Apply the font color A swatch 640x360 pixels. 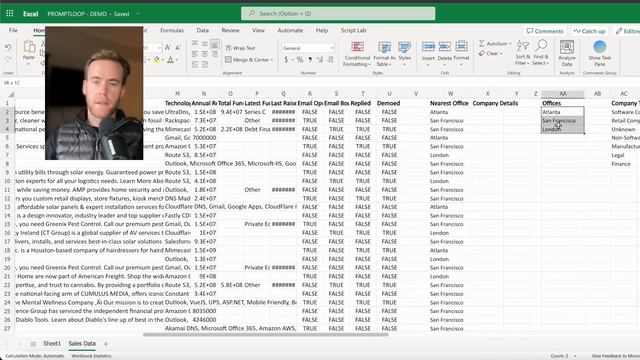171,60
